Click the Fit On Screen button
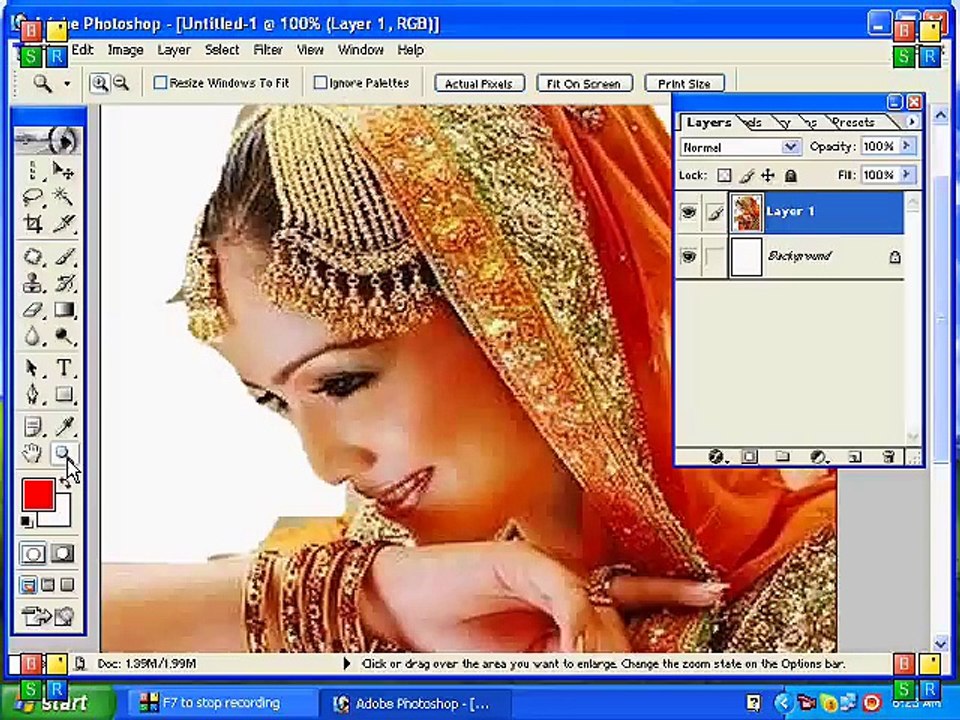The image size is (960, 720). point(584,83)
